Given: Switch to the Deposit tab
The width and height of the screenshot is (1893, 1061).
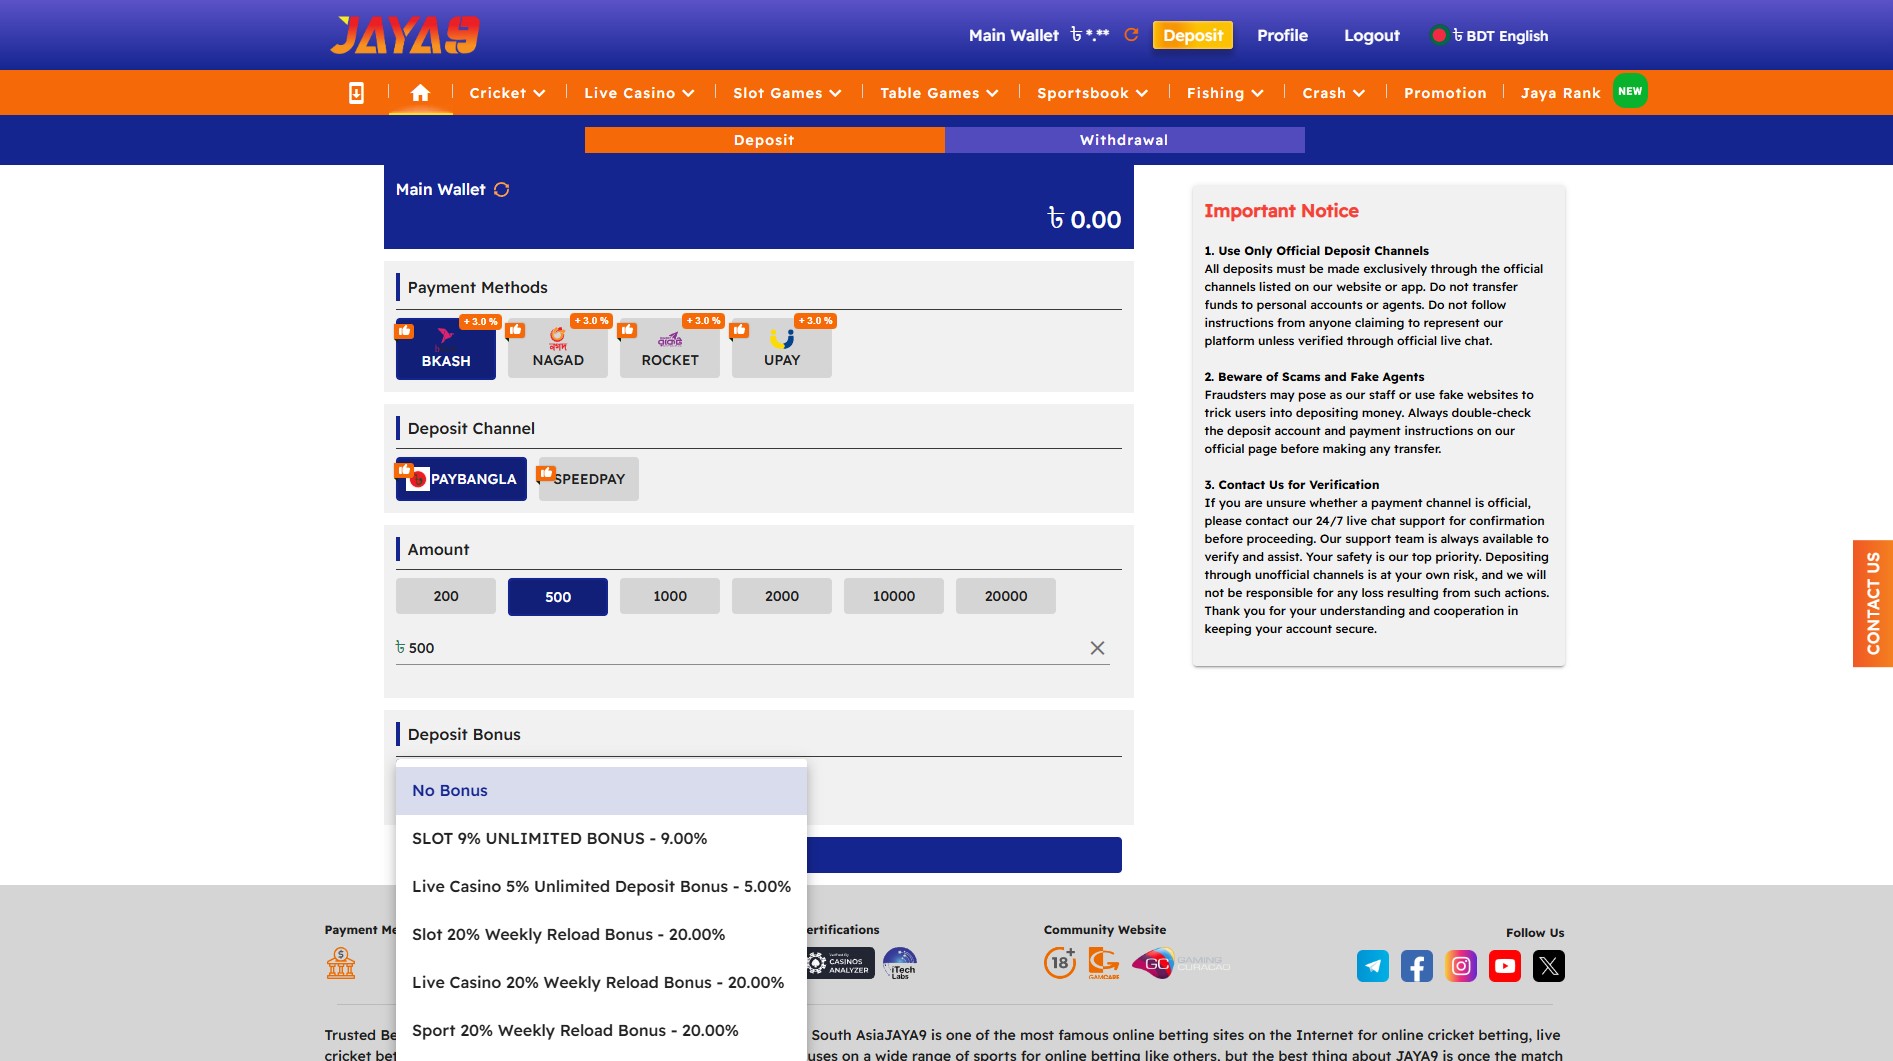Looking at the screenshot, I should click(765, 140).
